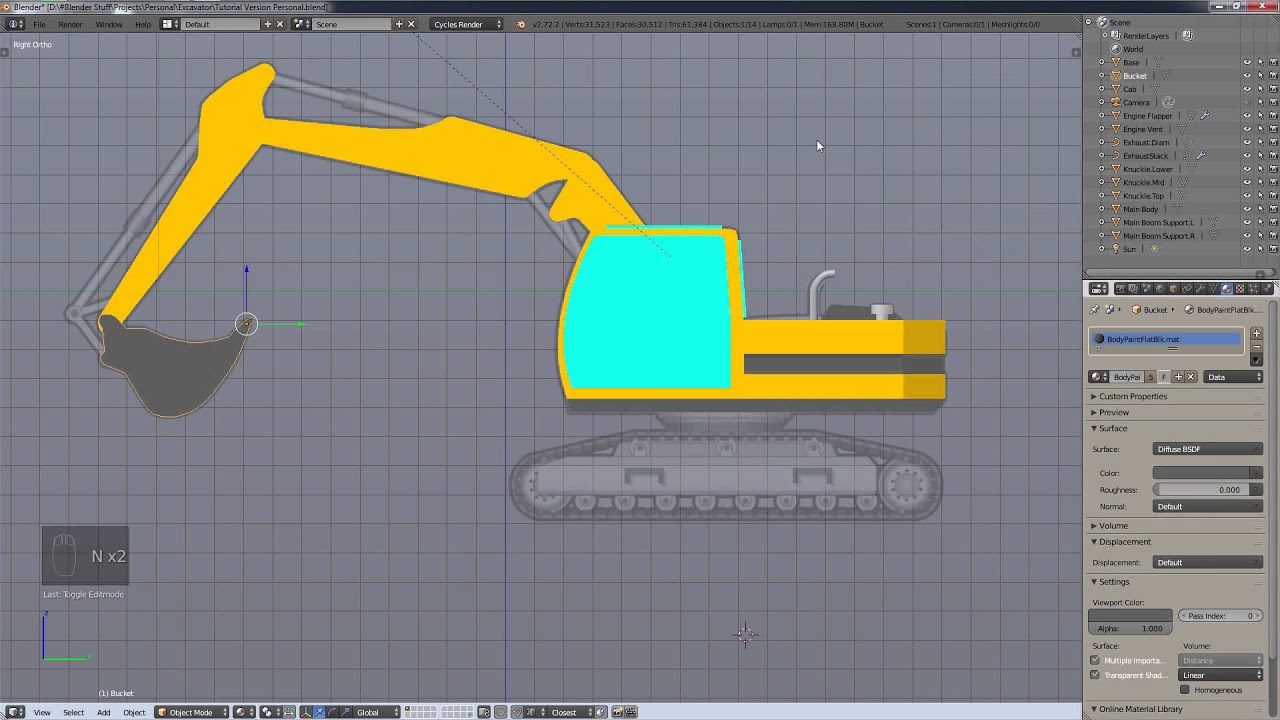Screen dimensions: 1280x720
Task: Open the Cycles Render engine dropdown
Action: pyautogui.click(x=467, y=24)
